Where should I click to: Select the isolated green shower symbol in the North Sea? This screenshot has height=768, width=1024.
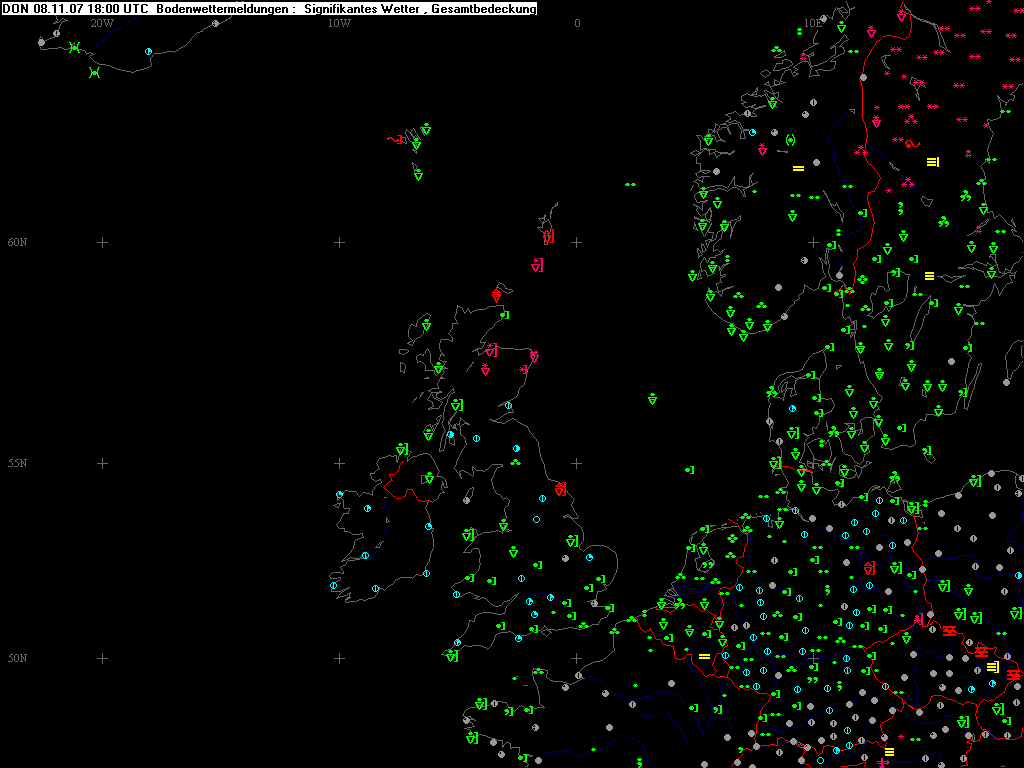pos(652,399)
